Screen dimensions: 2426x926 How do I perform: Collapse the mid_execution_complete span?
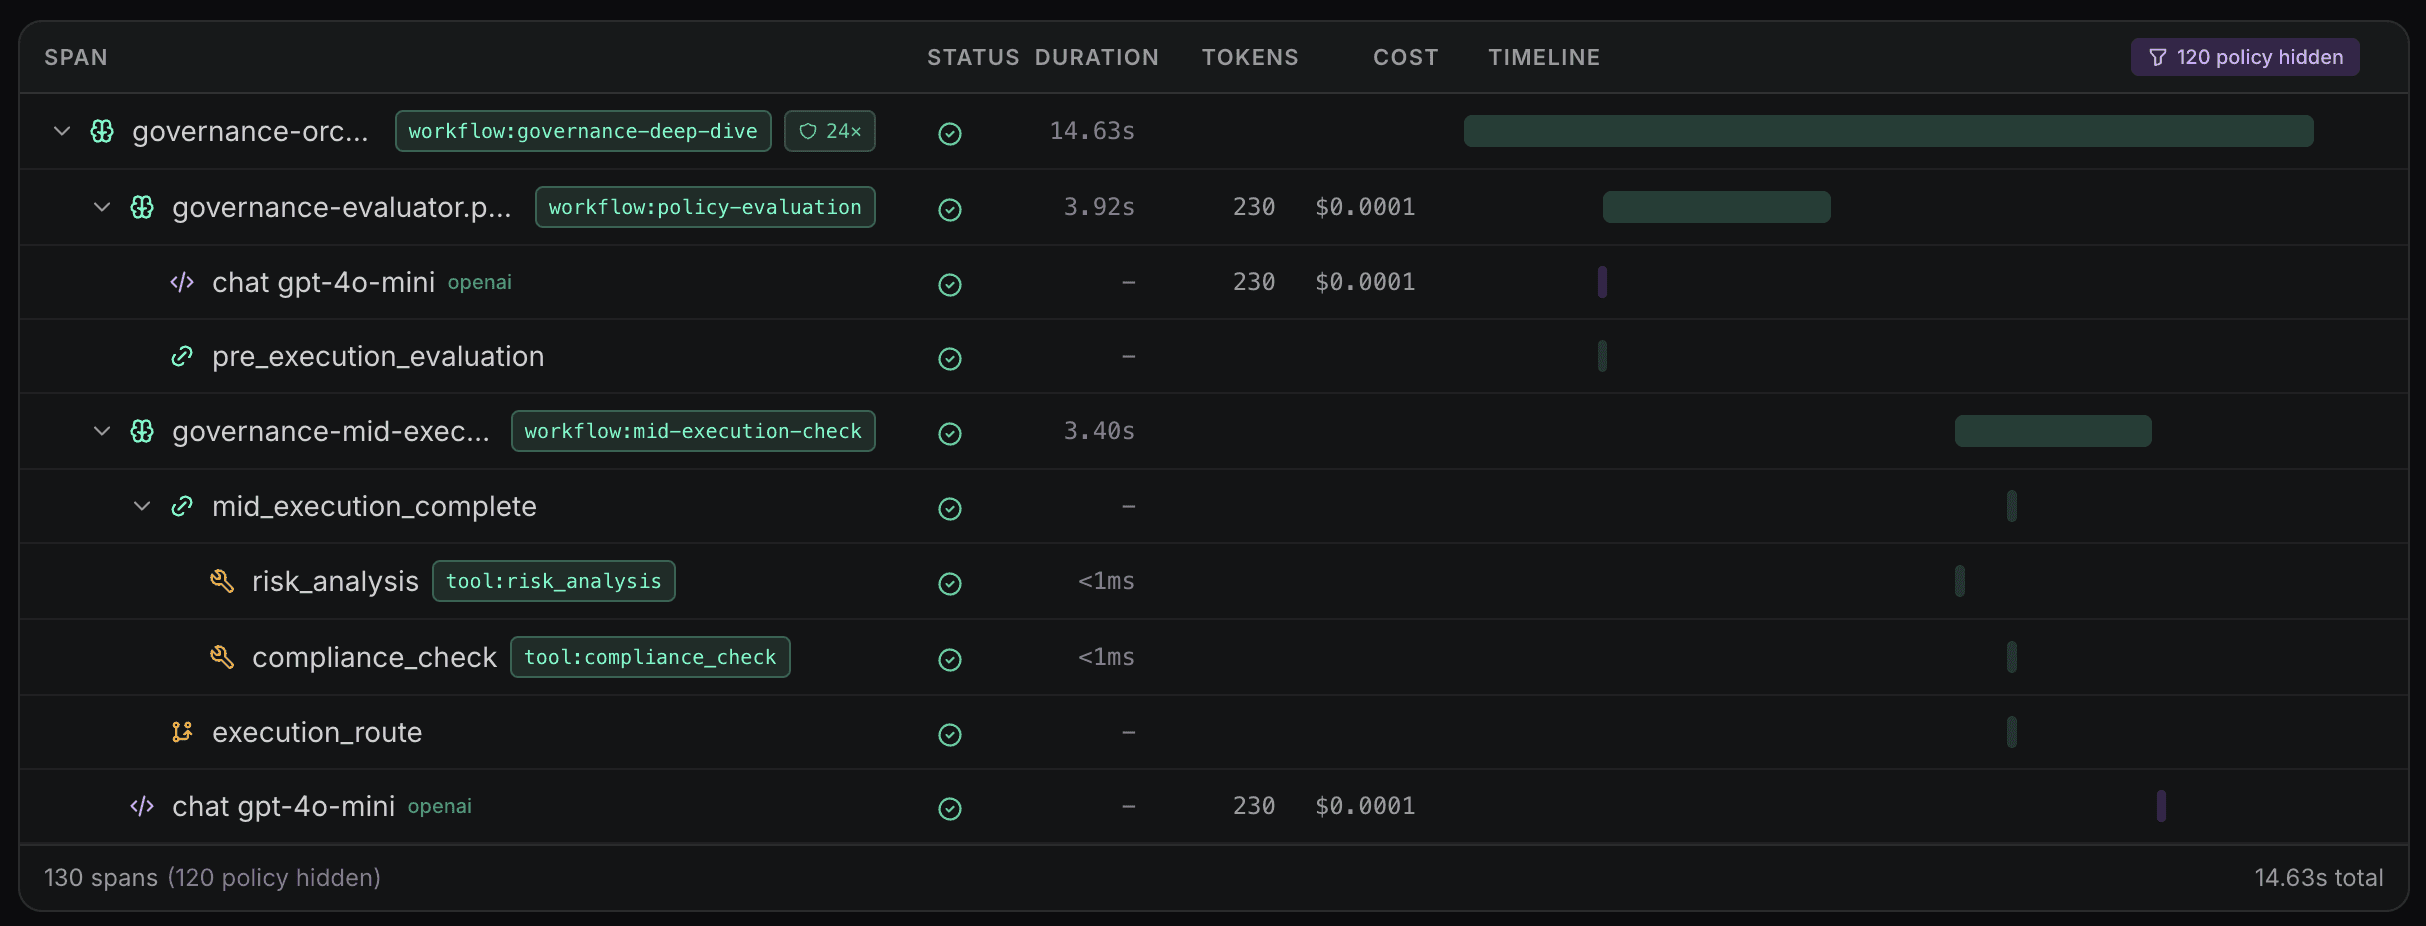click(x=142, y=506)
